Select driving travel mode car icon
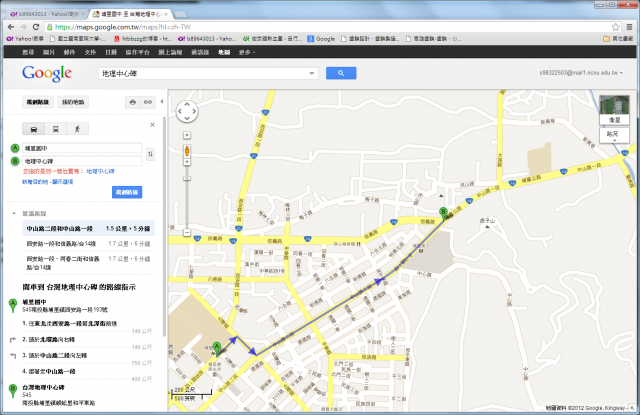 point(34,129)
